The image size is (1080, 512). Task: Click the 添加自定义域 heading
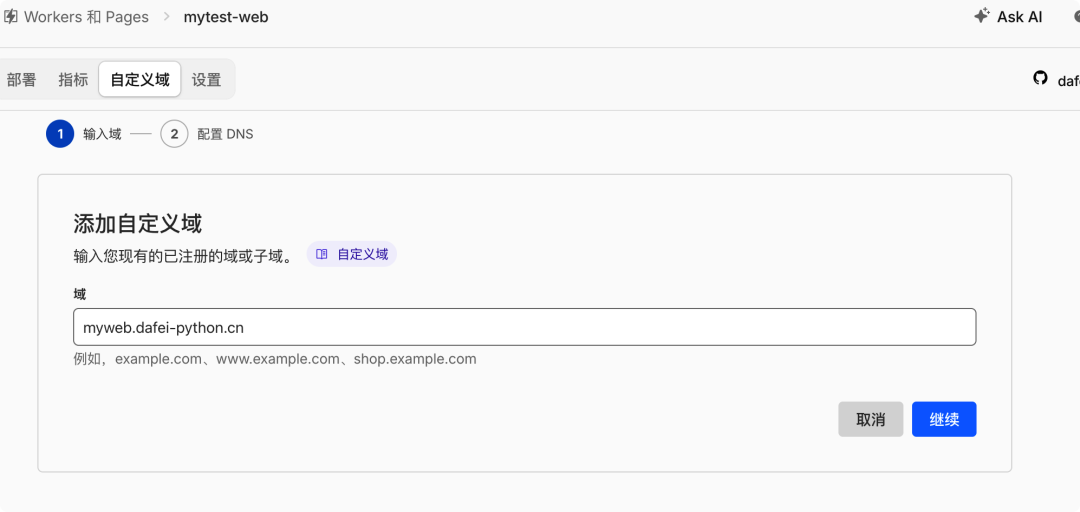[x=138, y=224]
